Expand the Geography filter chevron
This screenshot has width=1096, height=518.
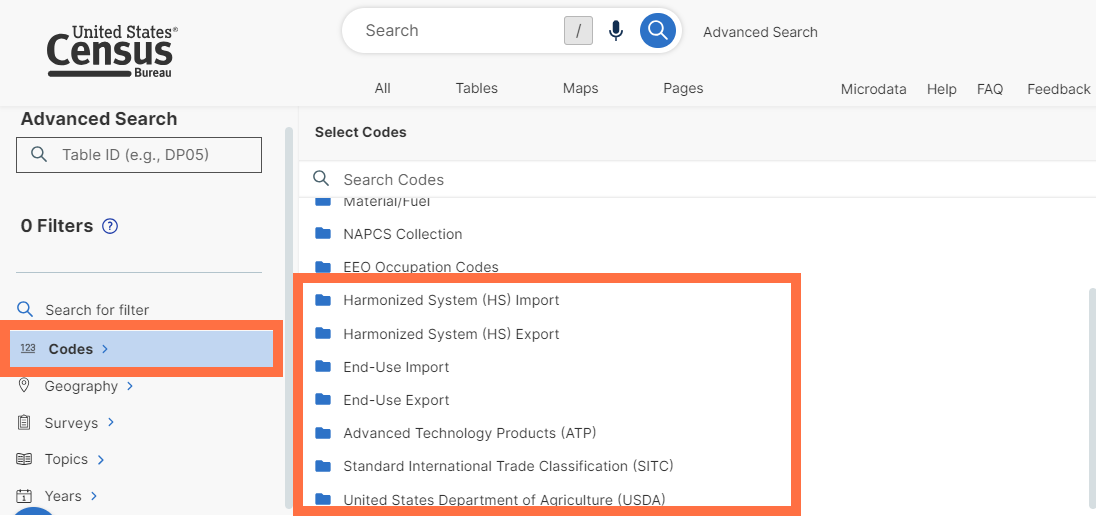point(129,386)
